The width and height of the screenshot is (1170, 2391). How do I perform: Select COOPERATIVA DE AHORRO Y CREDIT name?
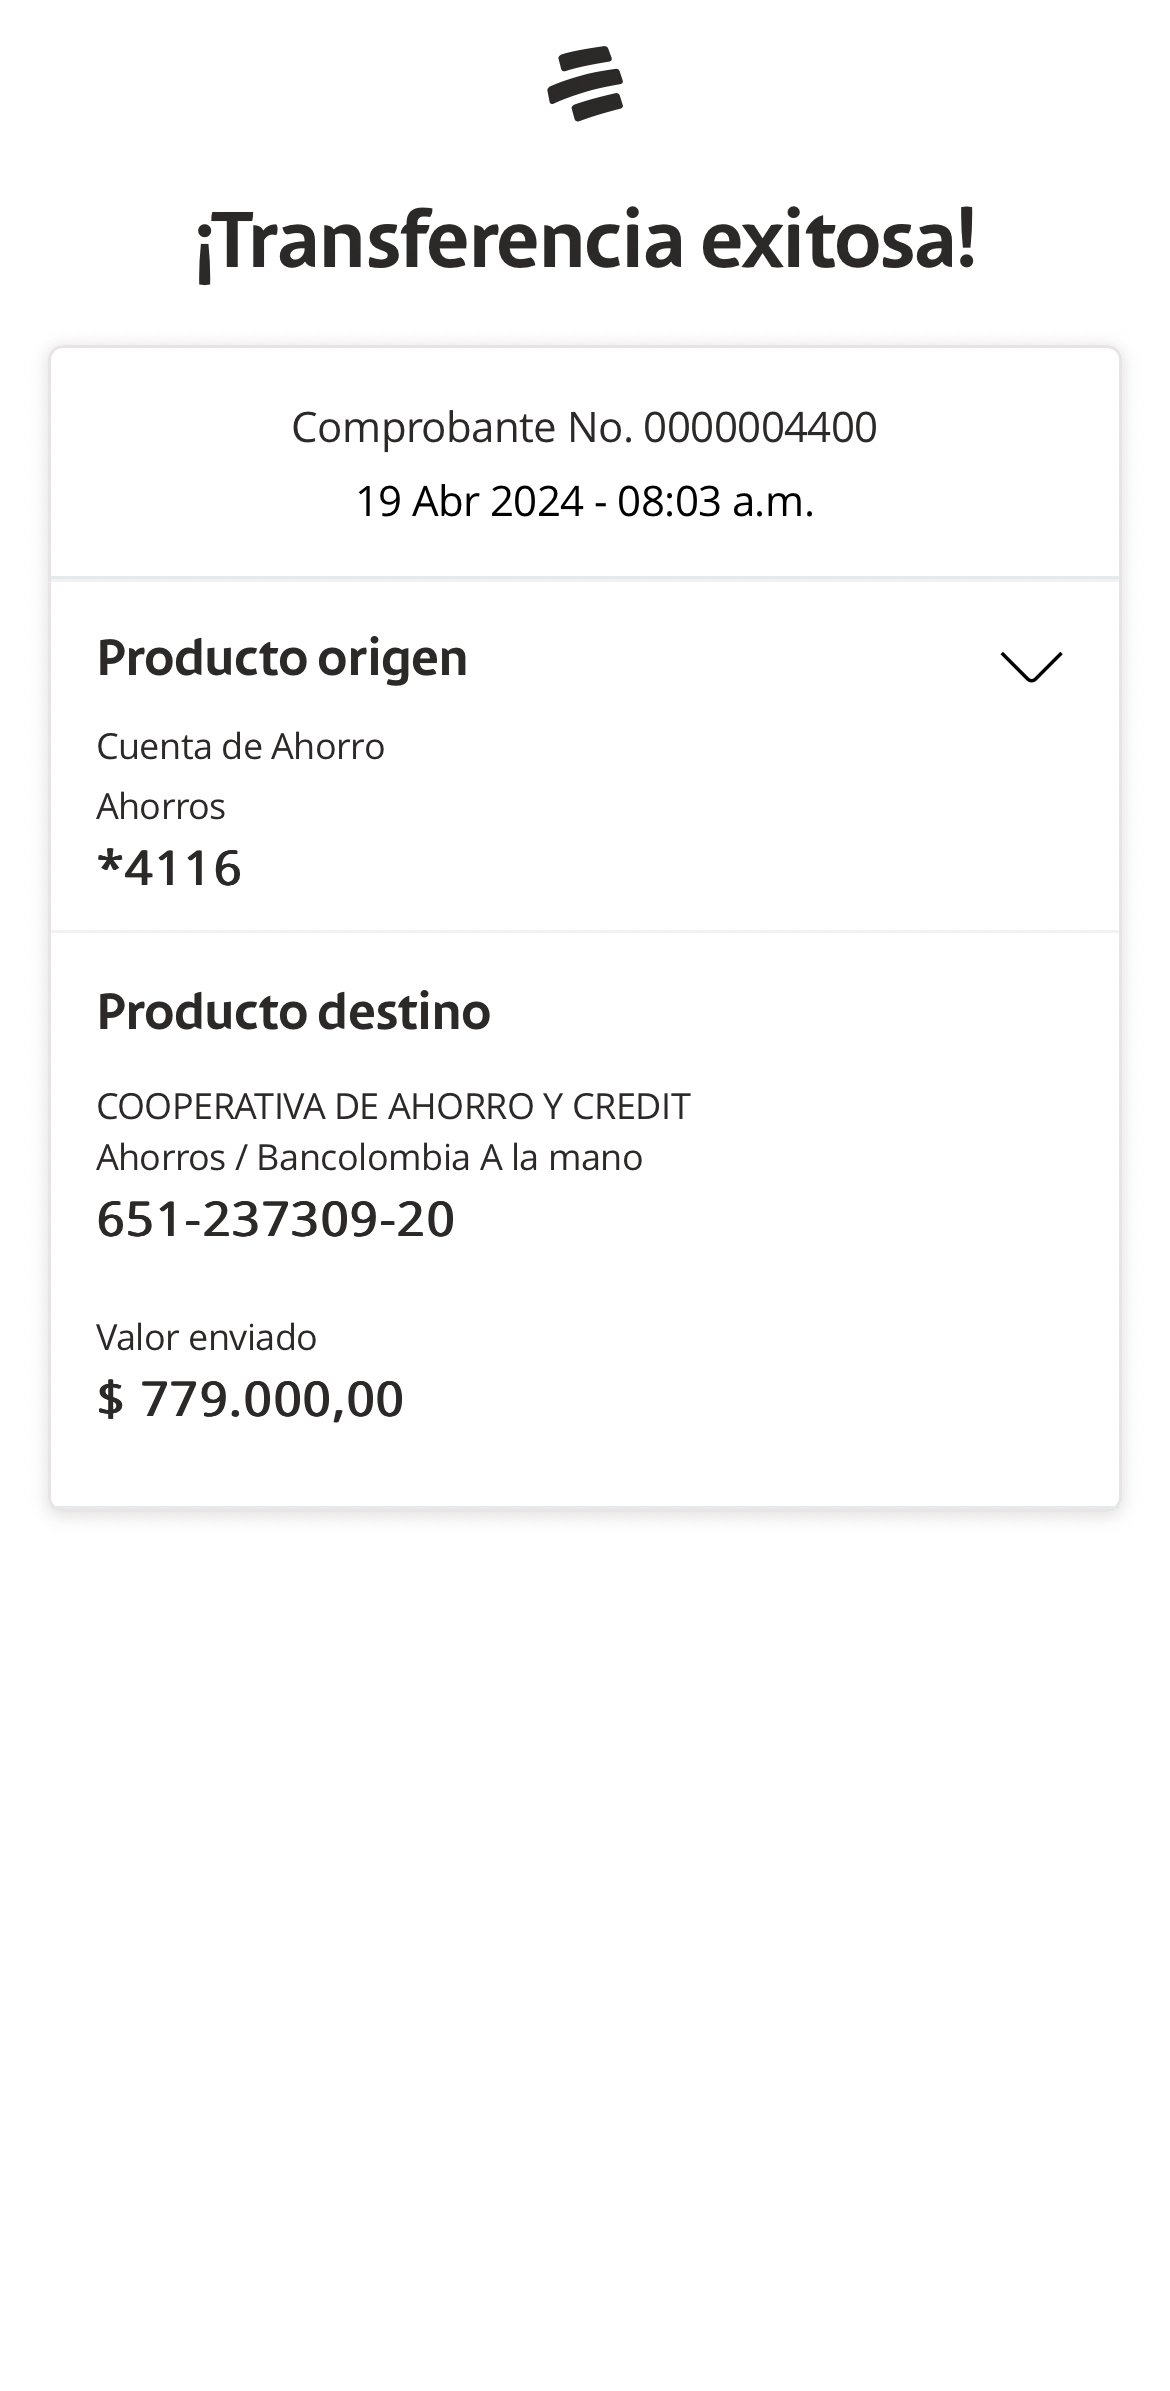click(x=393, y=1107)
